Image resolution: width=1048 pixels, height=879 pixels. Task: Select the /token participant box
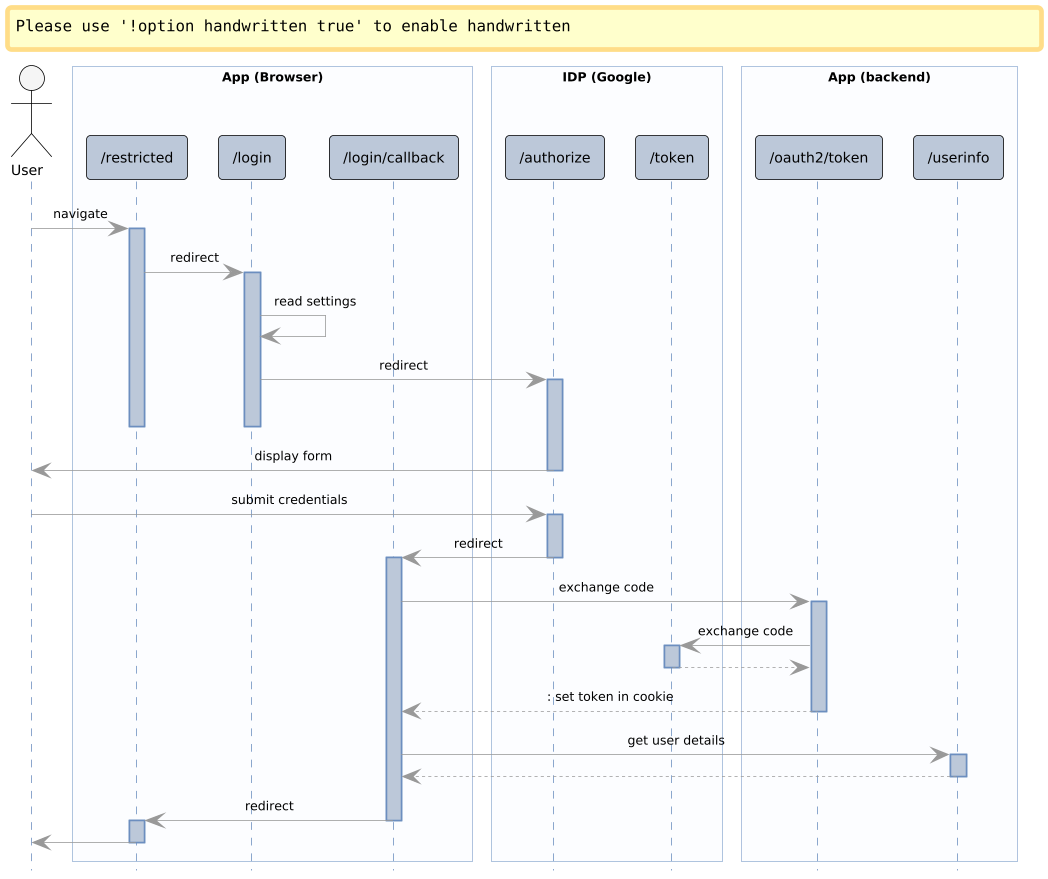pos(672,158)
